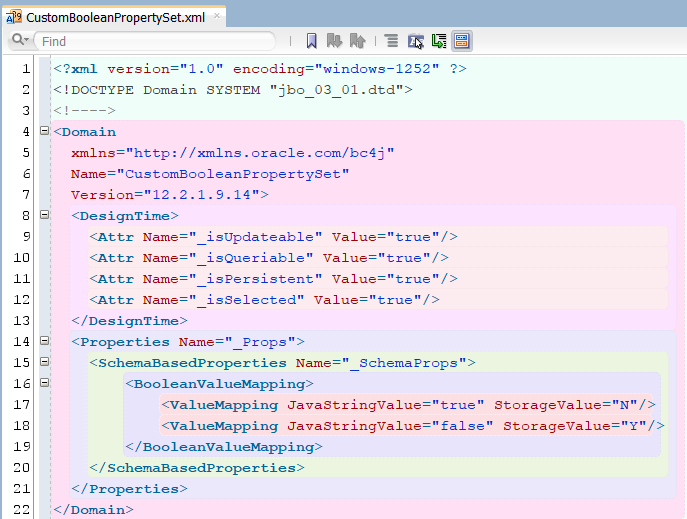The height and width of the screenshot is (519, 687).
Task: Click the green arrow block-indent icon
Action: [x=439, y=41]
